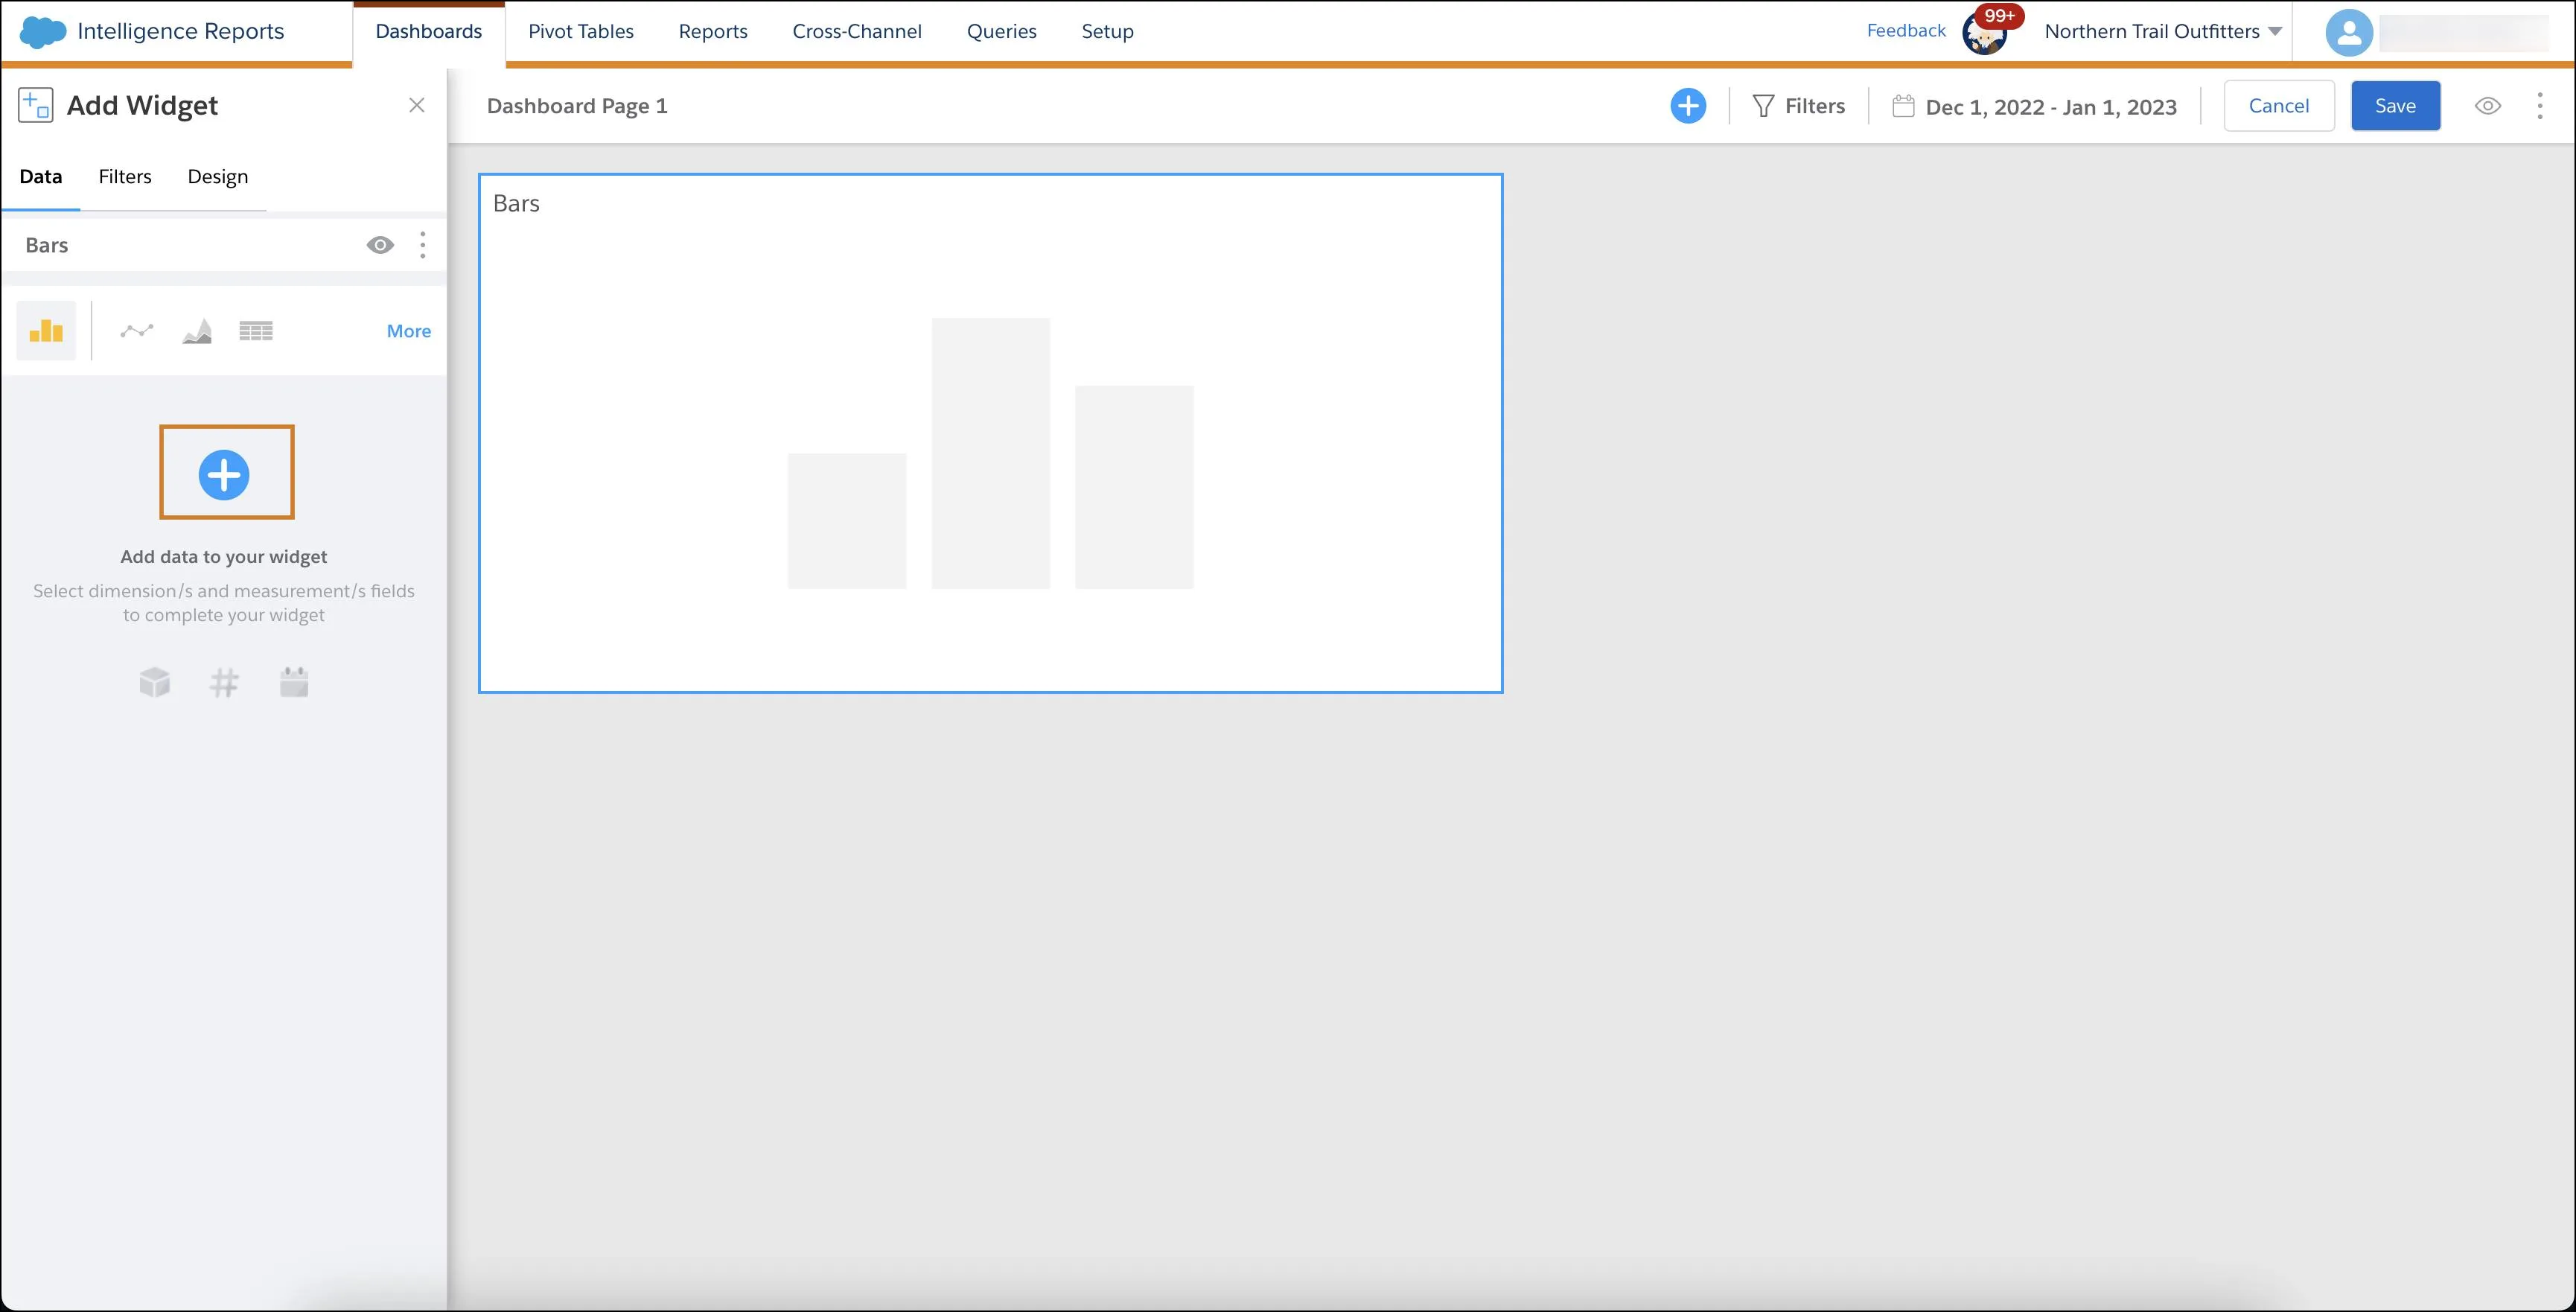The width and height of the screenshot is (2576, 1312).
Task: Expand widget options kebab menu
Action: [421, 244]
